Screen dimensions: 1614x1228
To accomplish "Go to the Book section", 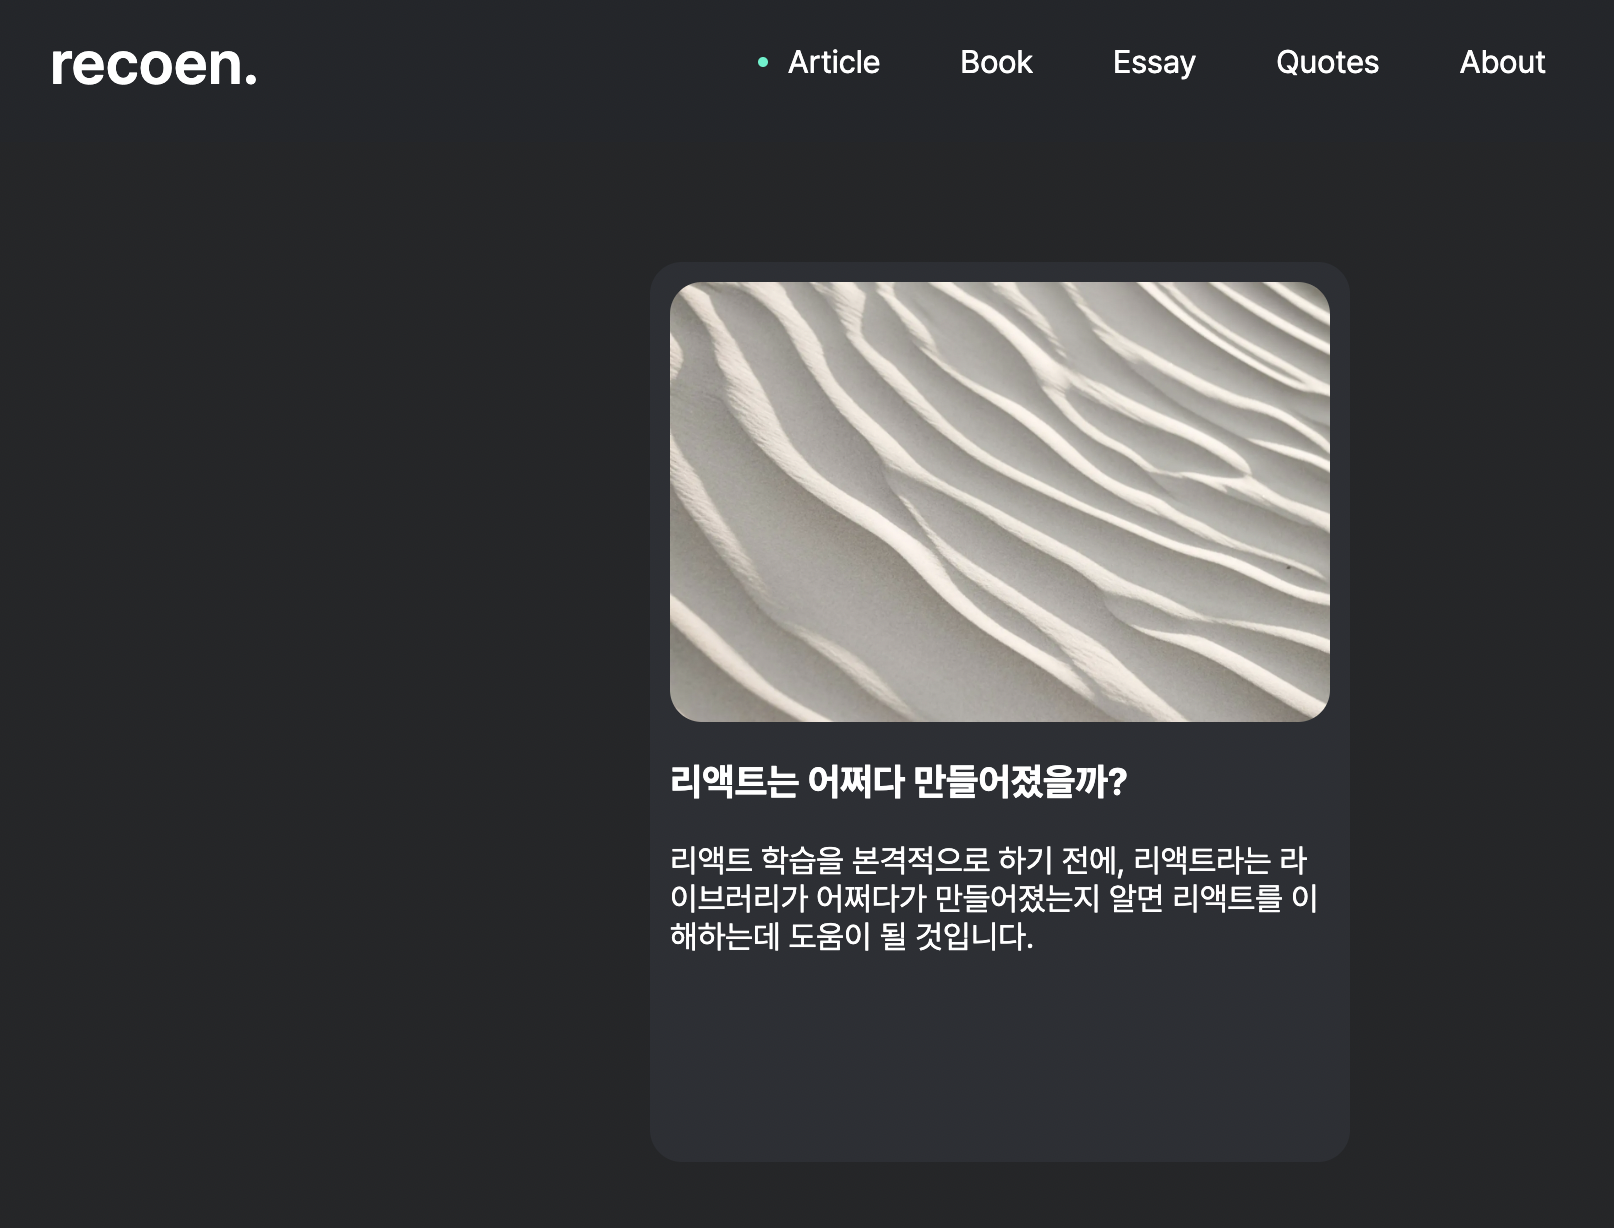I will point(996,62).
